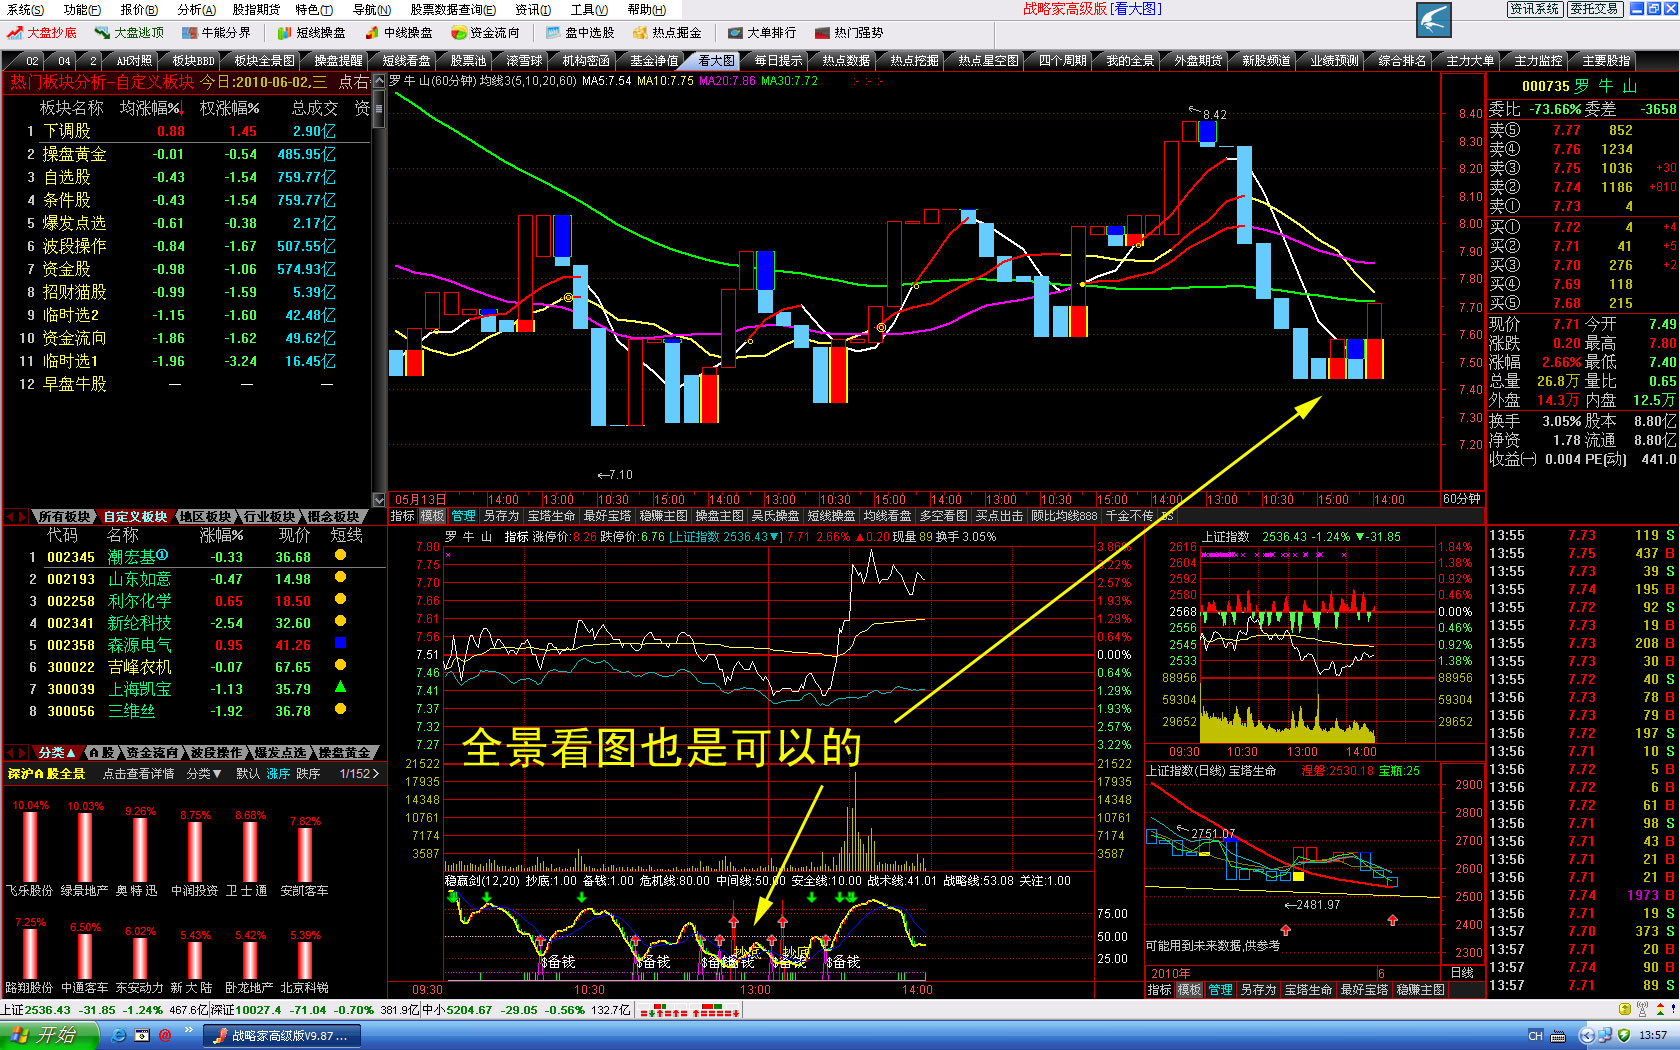Click 管理 under the K-line chart
Viewport: 1680px width, 1050px height.
tap(464, 516)
